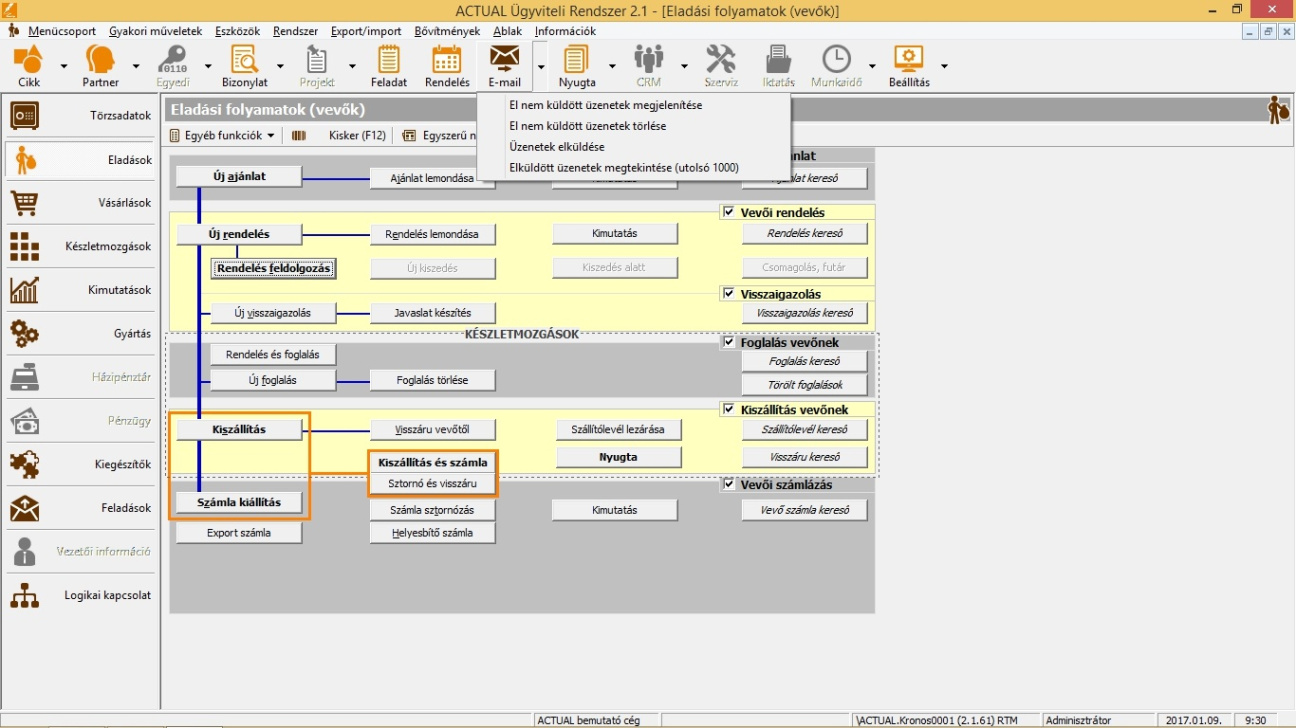Click the Új rendelés button

pyautogui.click(x=238, y=234)
